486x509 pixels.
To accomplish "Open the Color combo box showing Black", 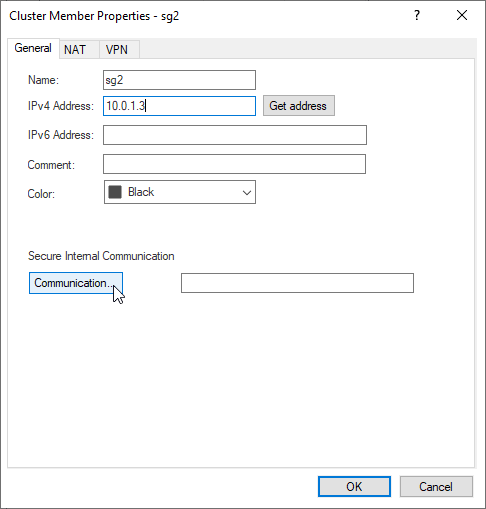I will click(180, 192).
